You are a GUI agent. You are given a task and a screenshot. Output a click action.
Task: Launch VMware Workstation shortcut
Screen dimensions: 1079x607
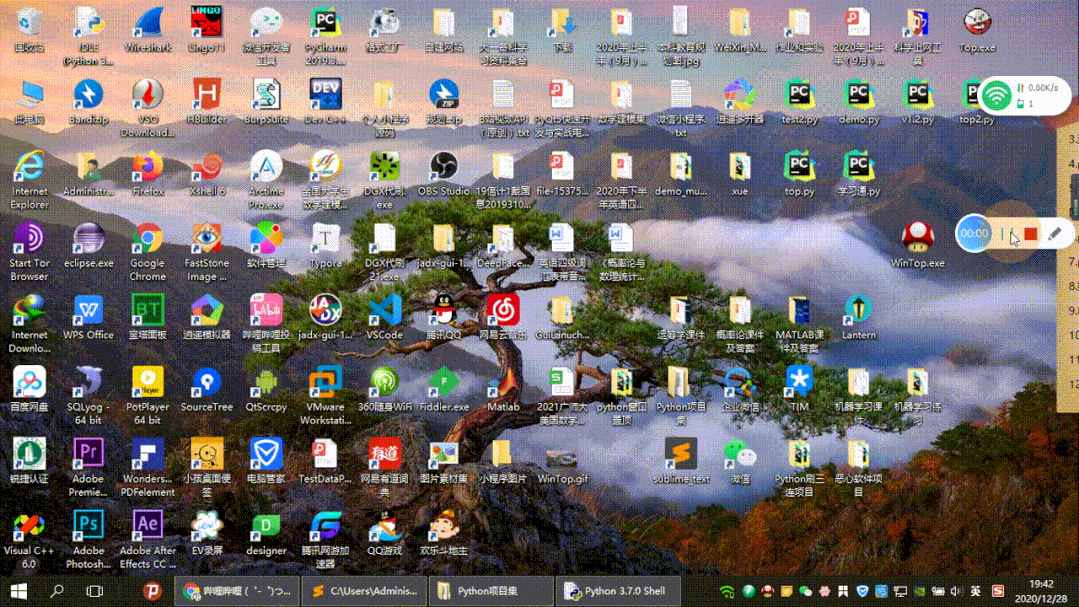click(x=325, y=396)
